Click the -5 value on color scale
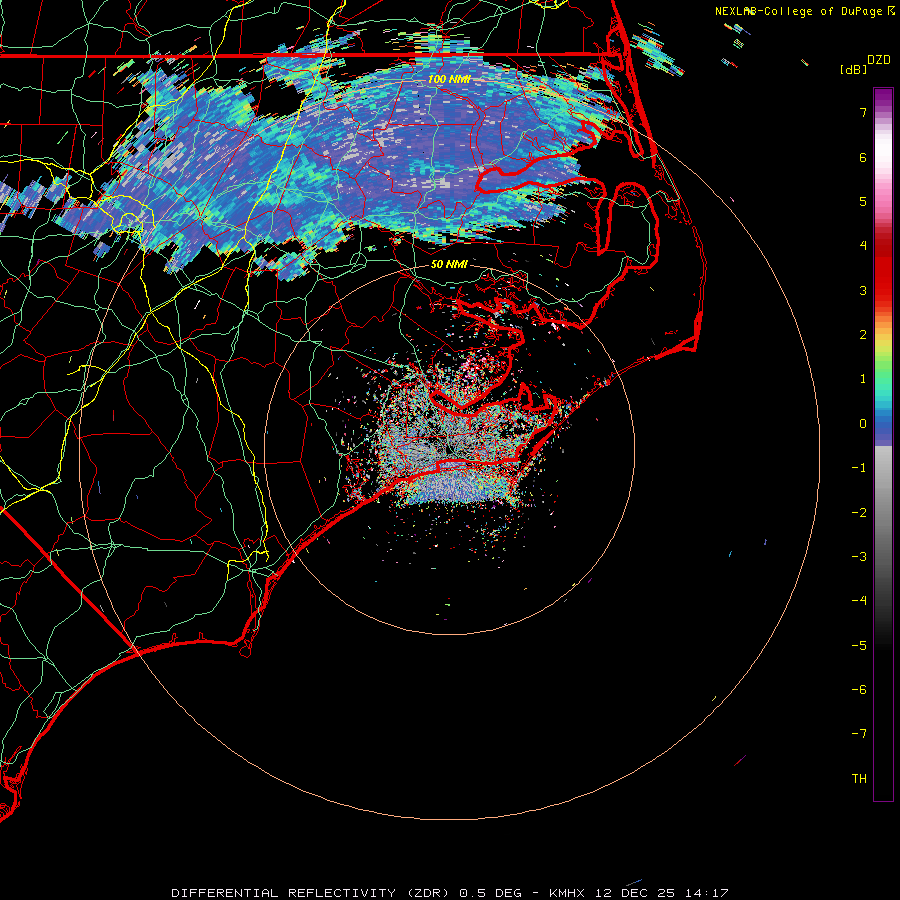 [x=859, y=646]
